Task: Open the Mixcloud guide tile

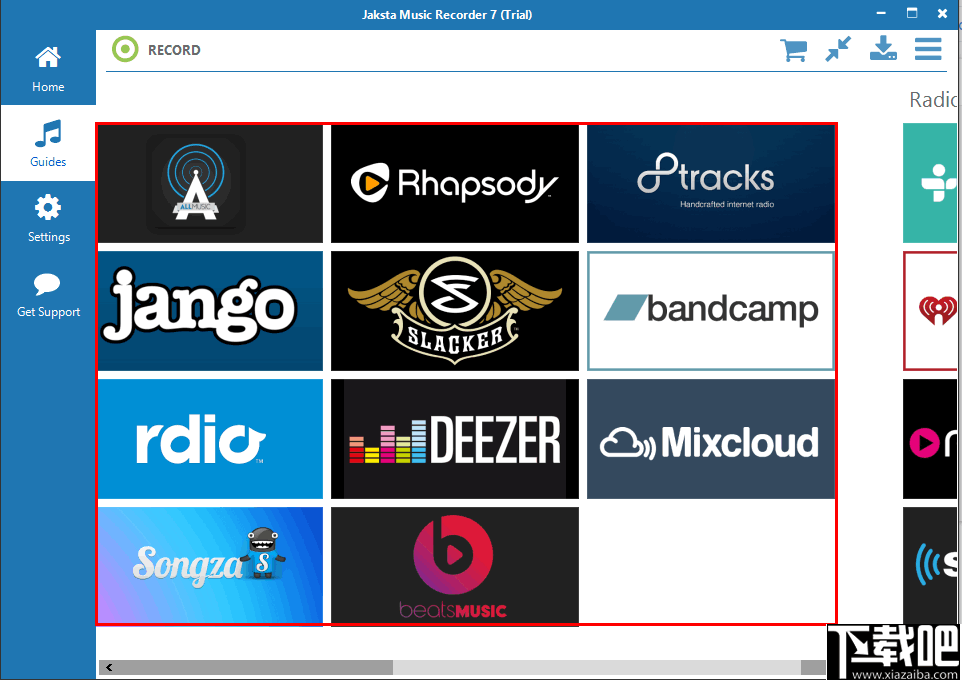Action: point(710,439)
